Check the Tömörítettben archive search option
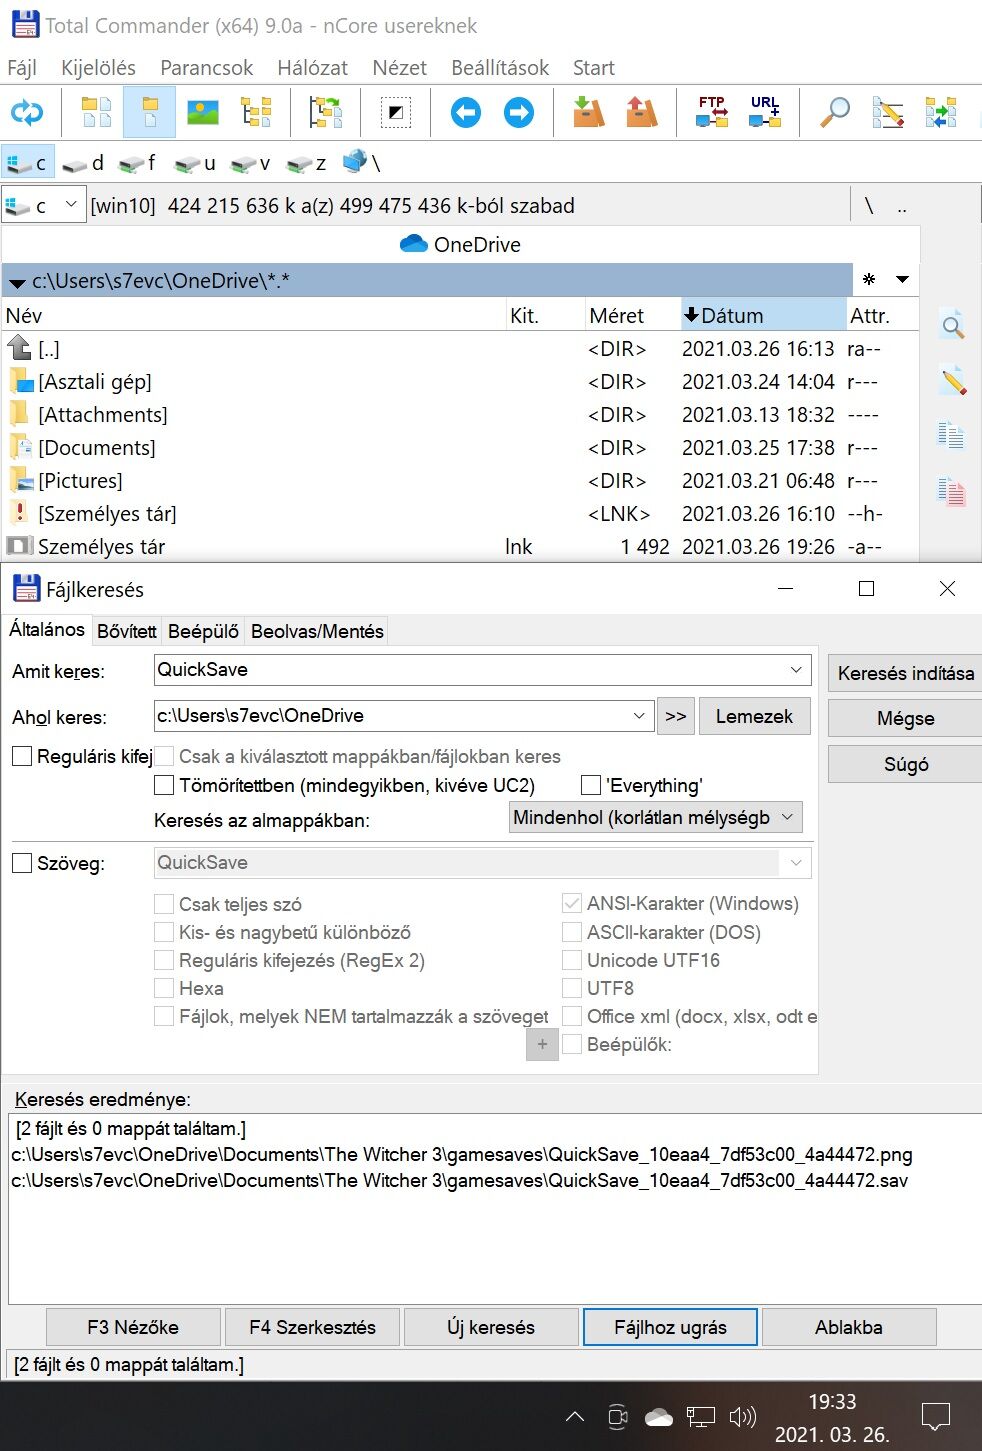This screenshot has height=1451, width=982. coord(164,785)
